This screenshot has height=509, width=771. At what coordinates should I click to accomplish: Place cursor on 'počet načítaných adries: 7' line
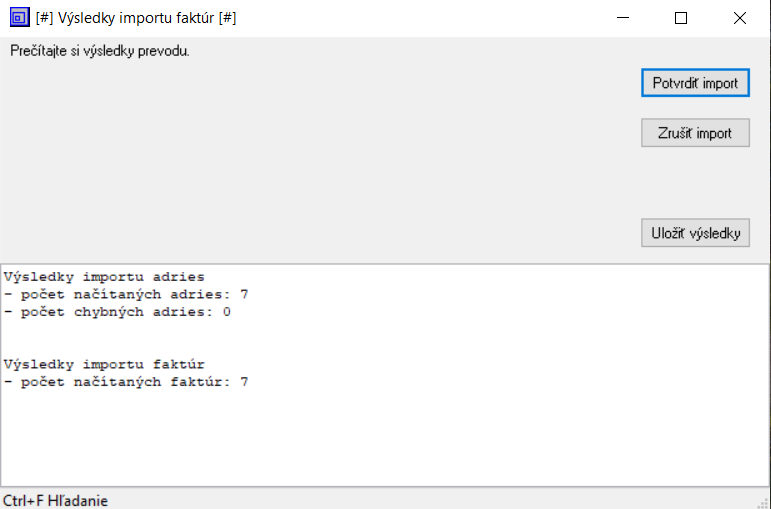[x=126, y=295]
